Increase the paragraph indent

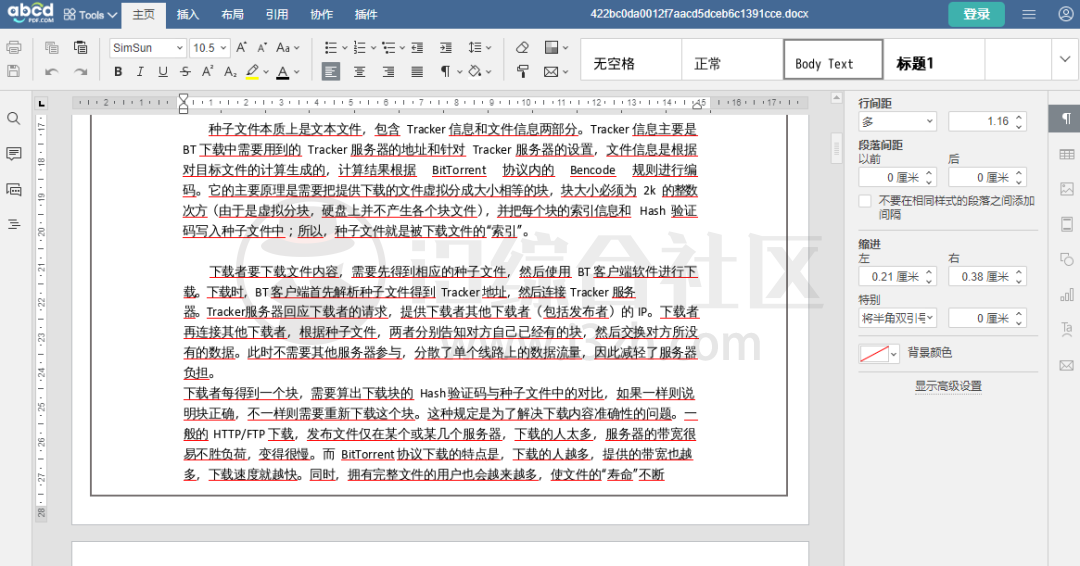[446, 48]
